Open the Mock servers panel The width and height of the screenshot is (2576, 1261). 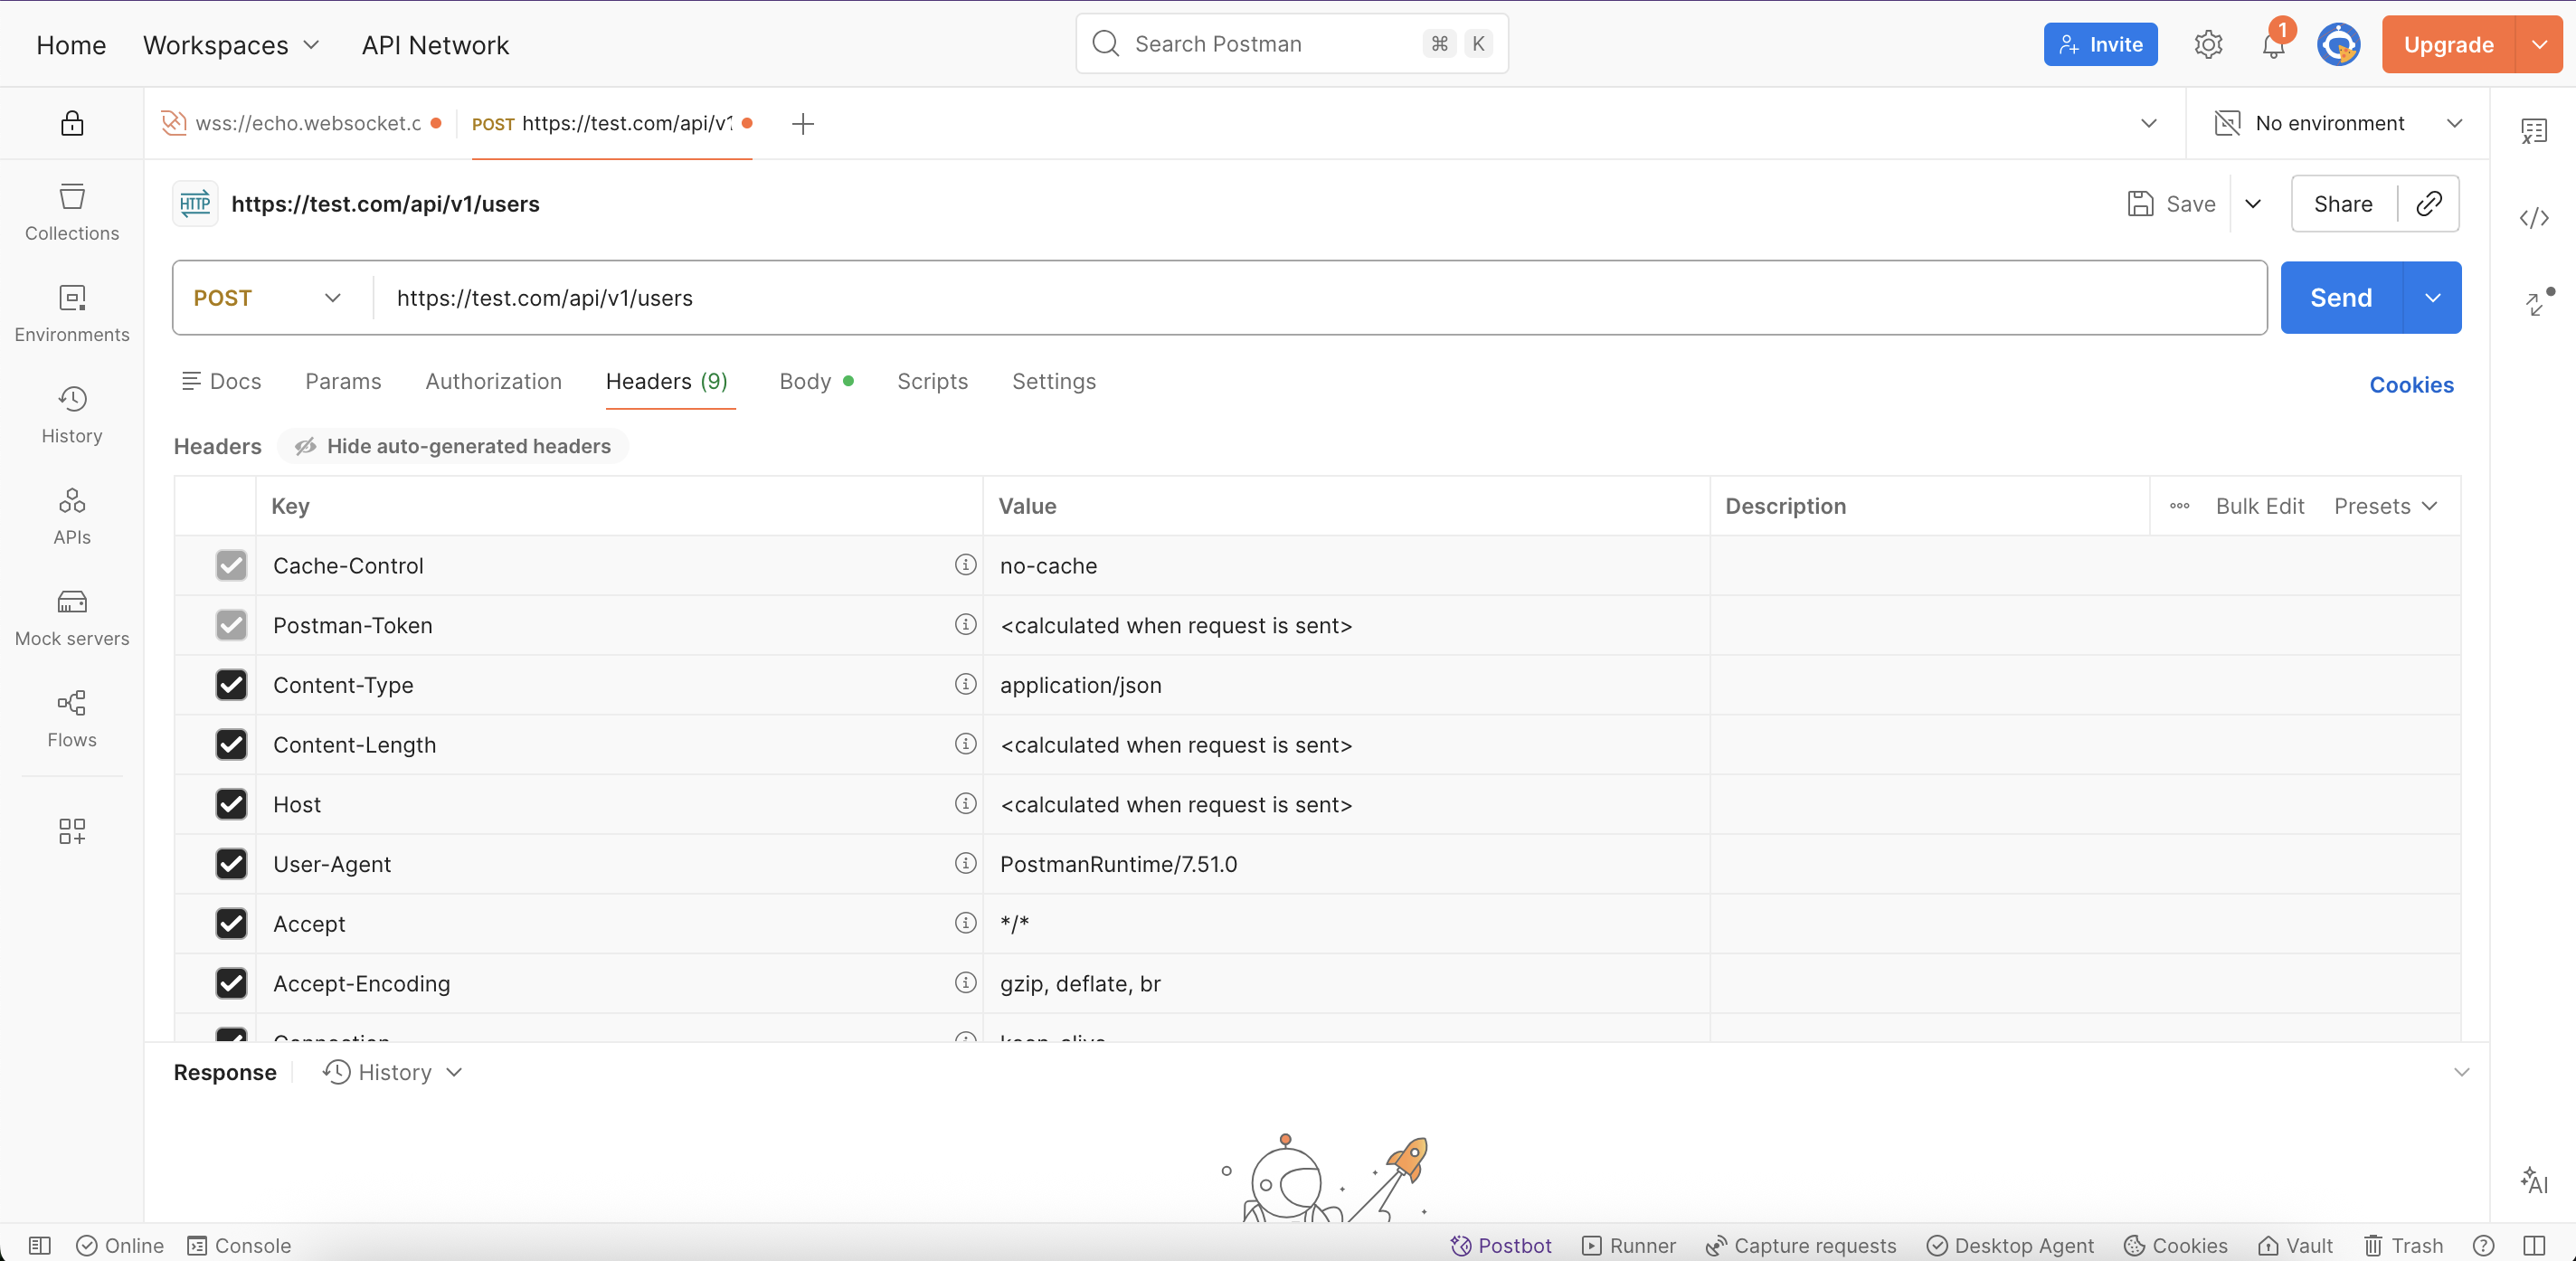[71, 617]
